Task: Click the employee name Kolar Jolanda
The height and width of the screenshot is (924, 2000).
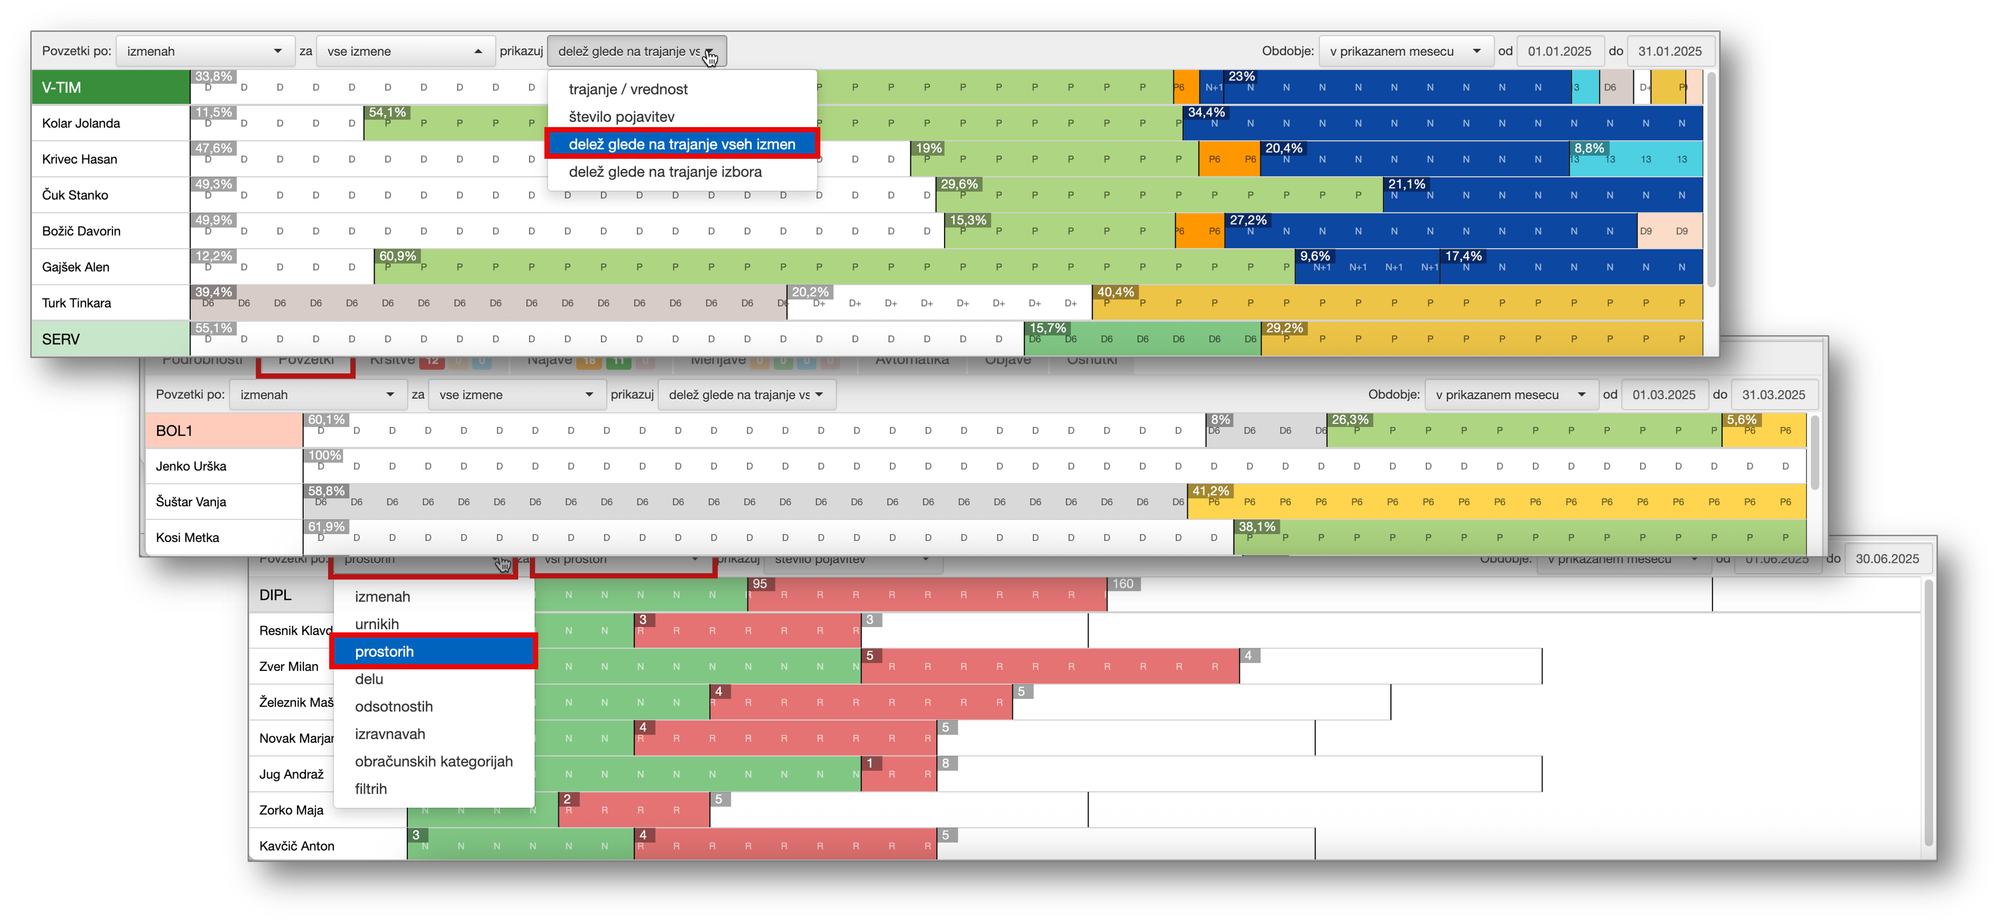Action: click(x=81, y=124)
